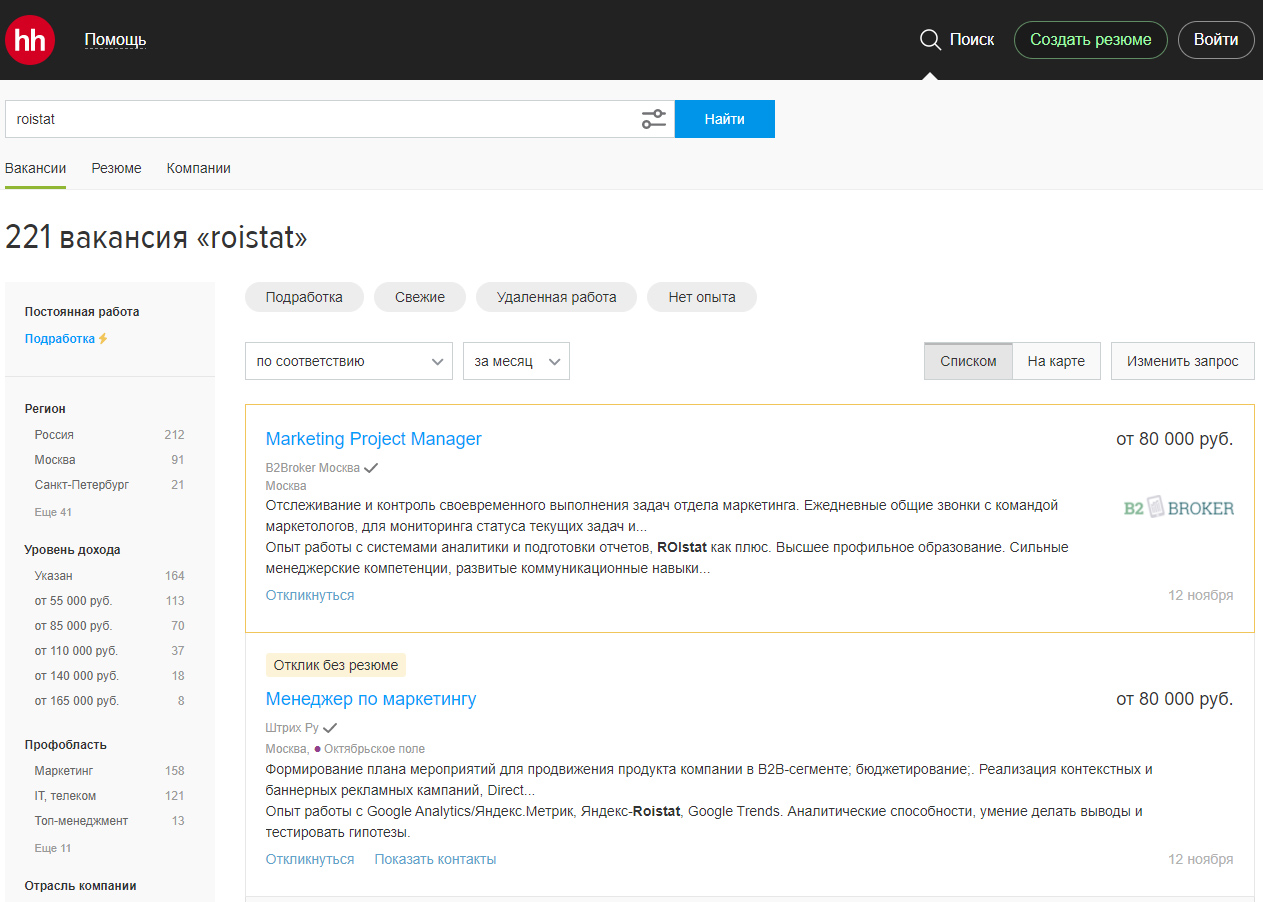
Task: Switch to На карте map view
Action: (1056, 361)
